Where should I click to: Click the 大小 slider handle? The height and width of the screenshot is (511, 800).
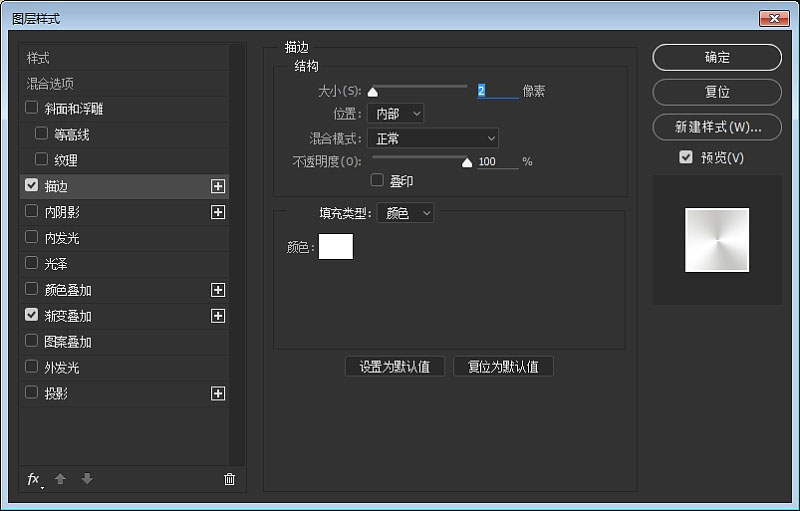coord(373,92)
